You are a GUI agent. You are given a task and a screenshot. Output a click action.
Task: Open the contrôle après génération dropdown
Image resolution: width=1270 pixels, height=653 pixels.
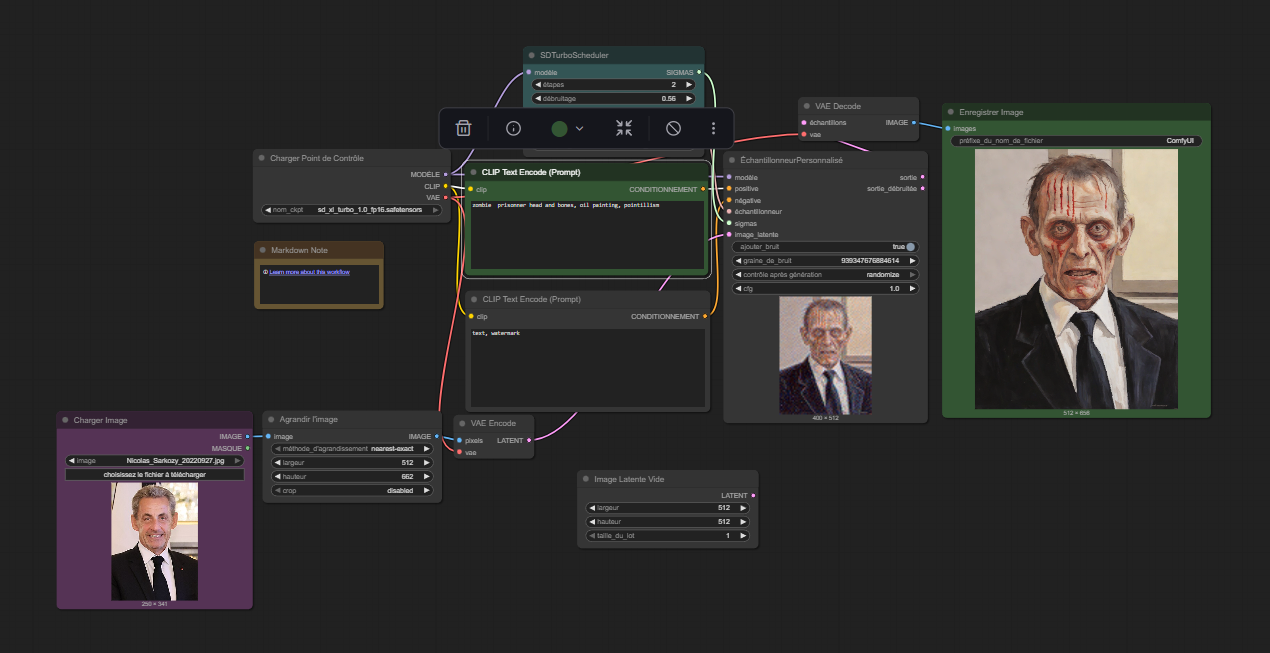(826, 274)
